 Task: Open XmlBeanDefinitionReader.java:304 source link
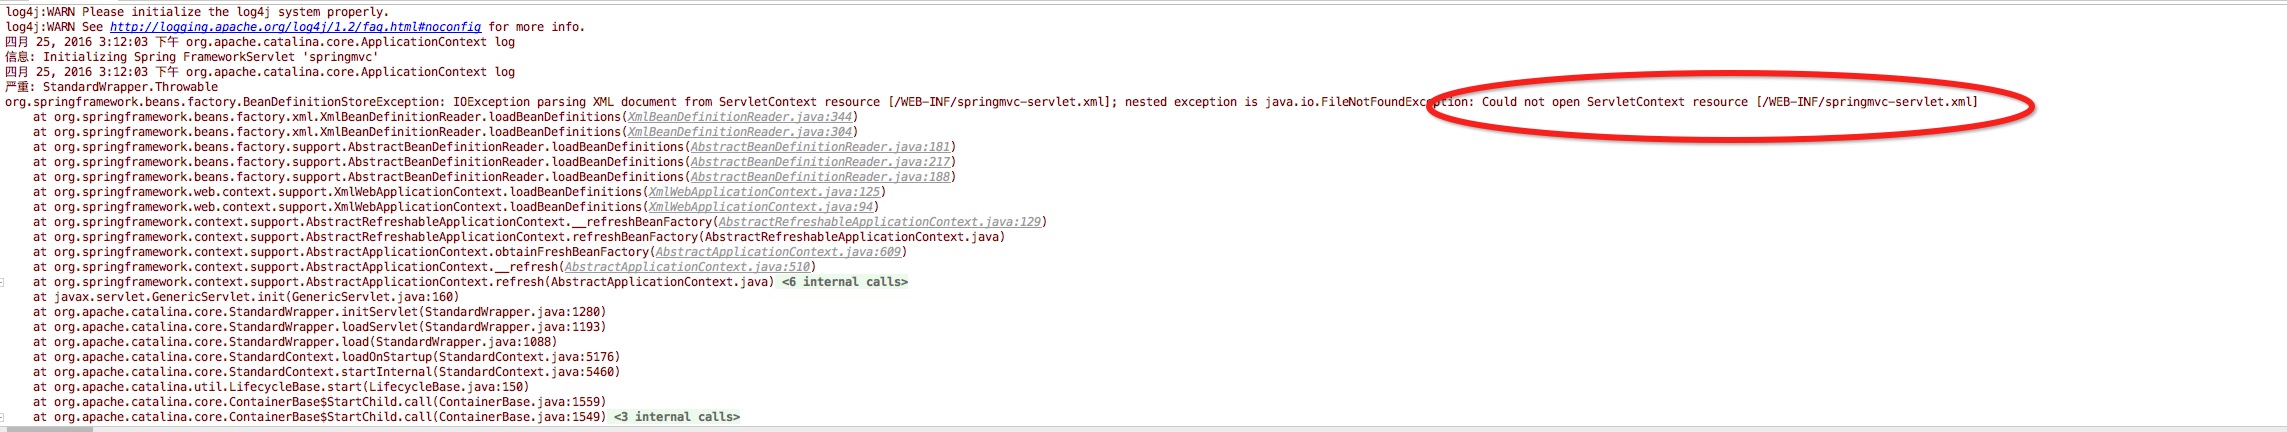click(739, 132)
